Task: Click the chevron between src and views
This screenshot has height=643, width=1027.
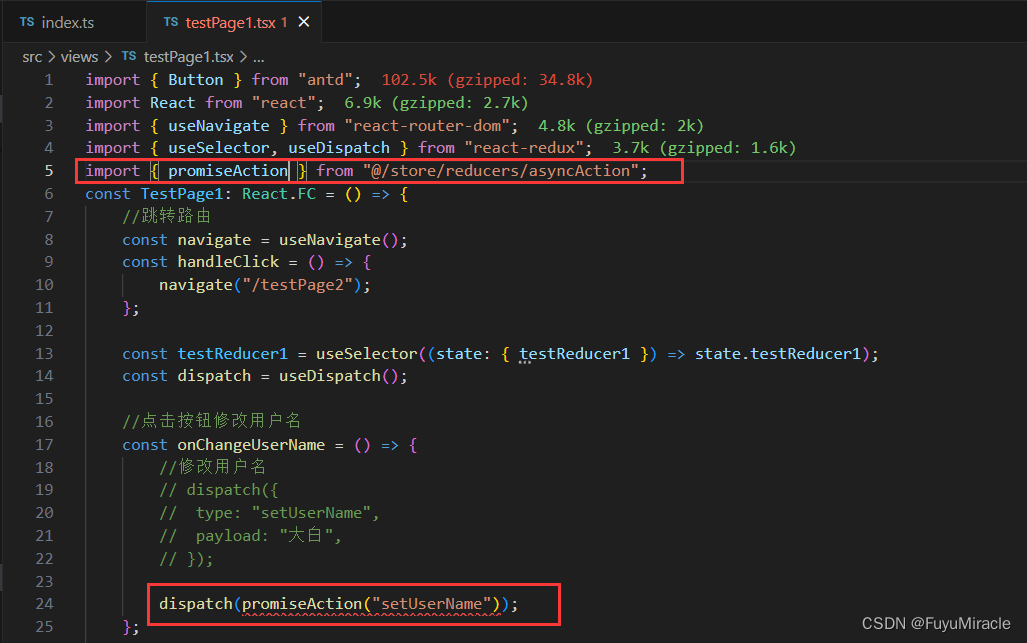Action: pos(52,56)
